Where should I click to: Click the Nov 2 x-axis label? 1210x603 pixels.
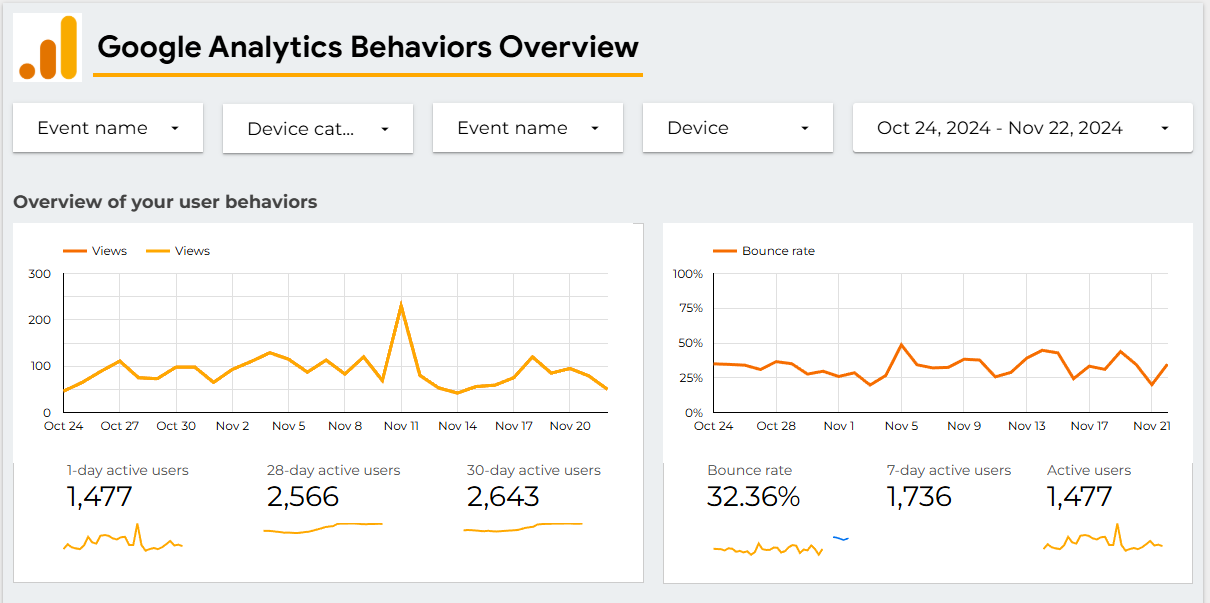[233, 426]
